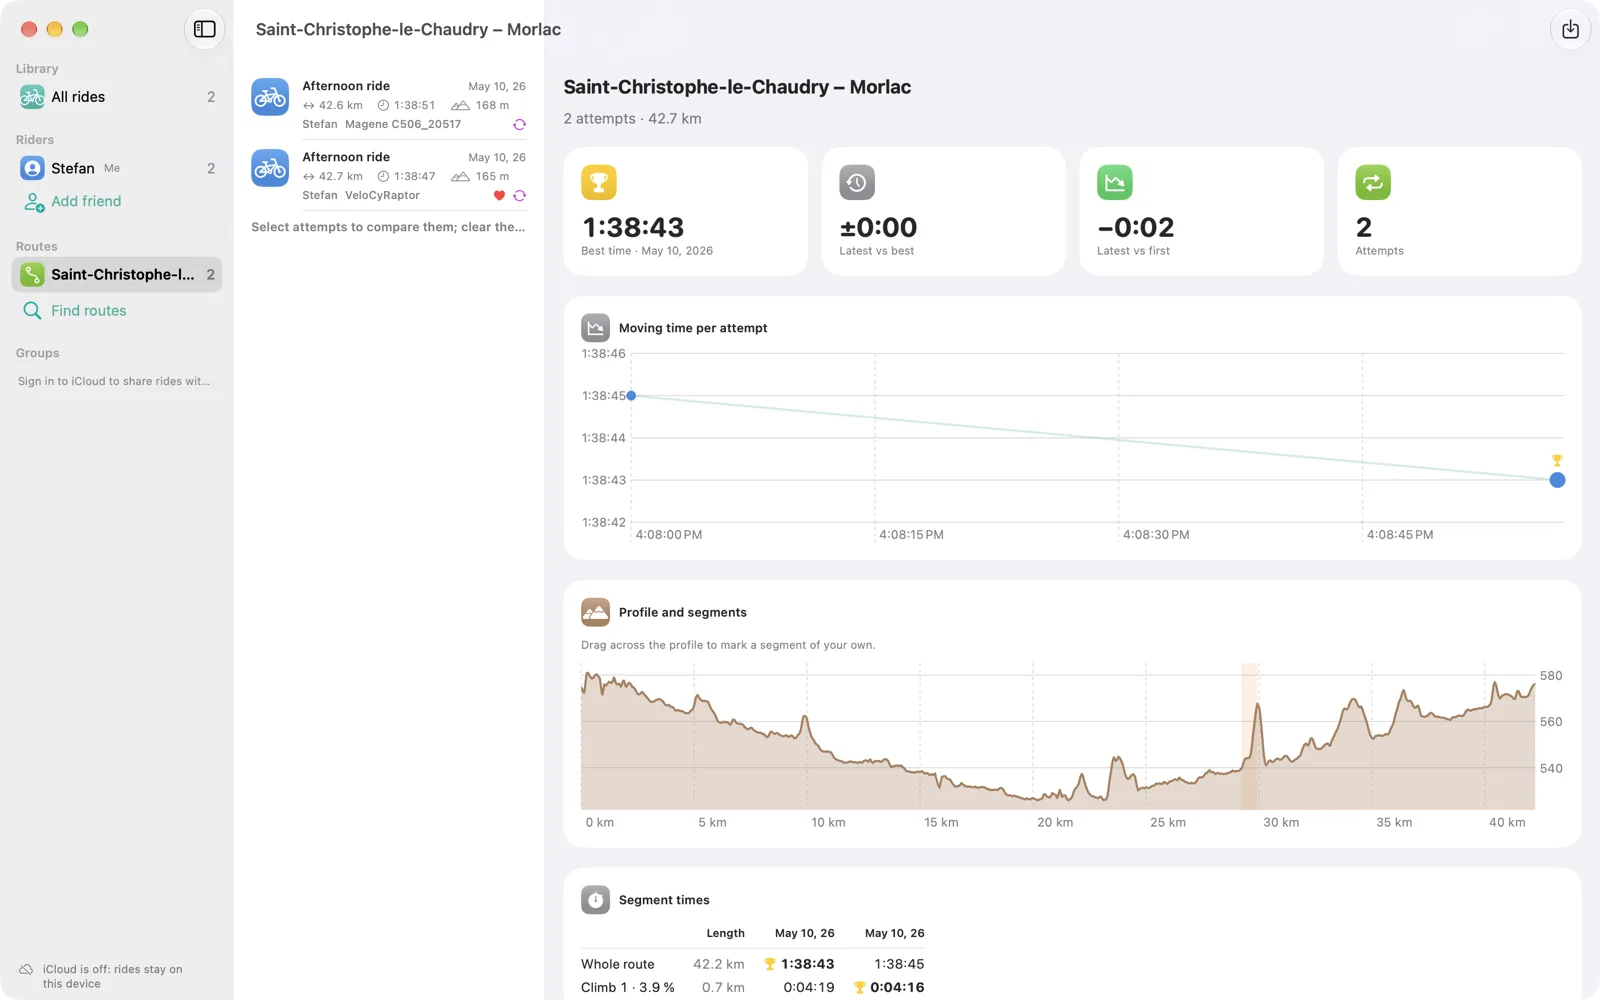Select rider Stefan in the sidebar
The image size is (1600, 1000).
tap(117, 168)
